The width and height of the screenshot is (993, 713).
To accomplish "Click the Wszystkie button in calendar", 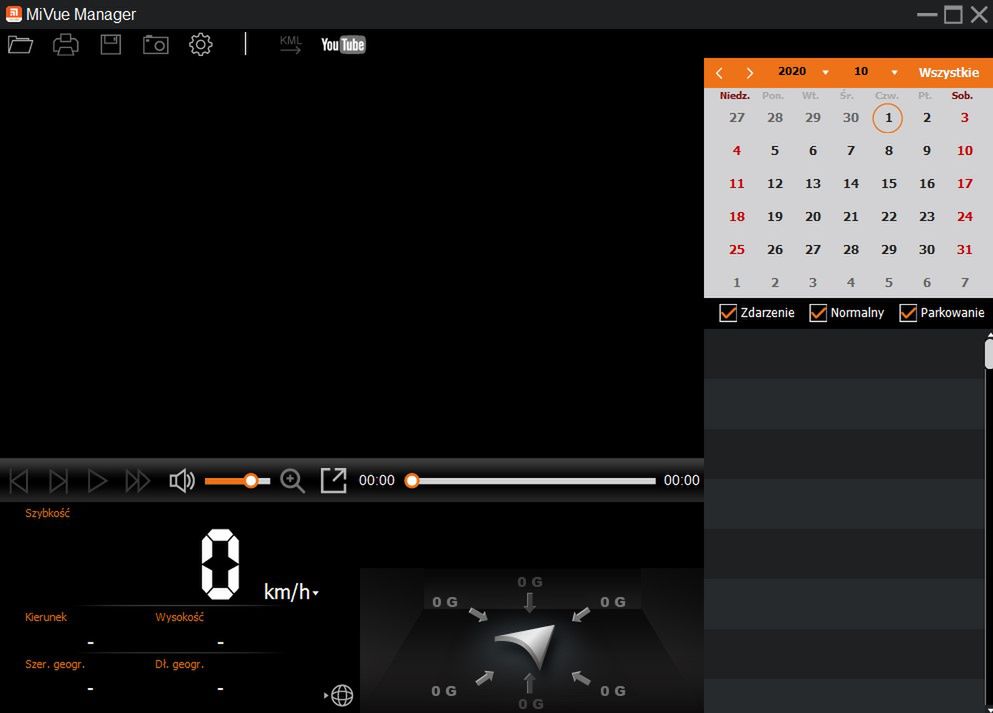I will coord(949,73).
